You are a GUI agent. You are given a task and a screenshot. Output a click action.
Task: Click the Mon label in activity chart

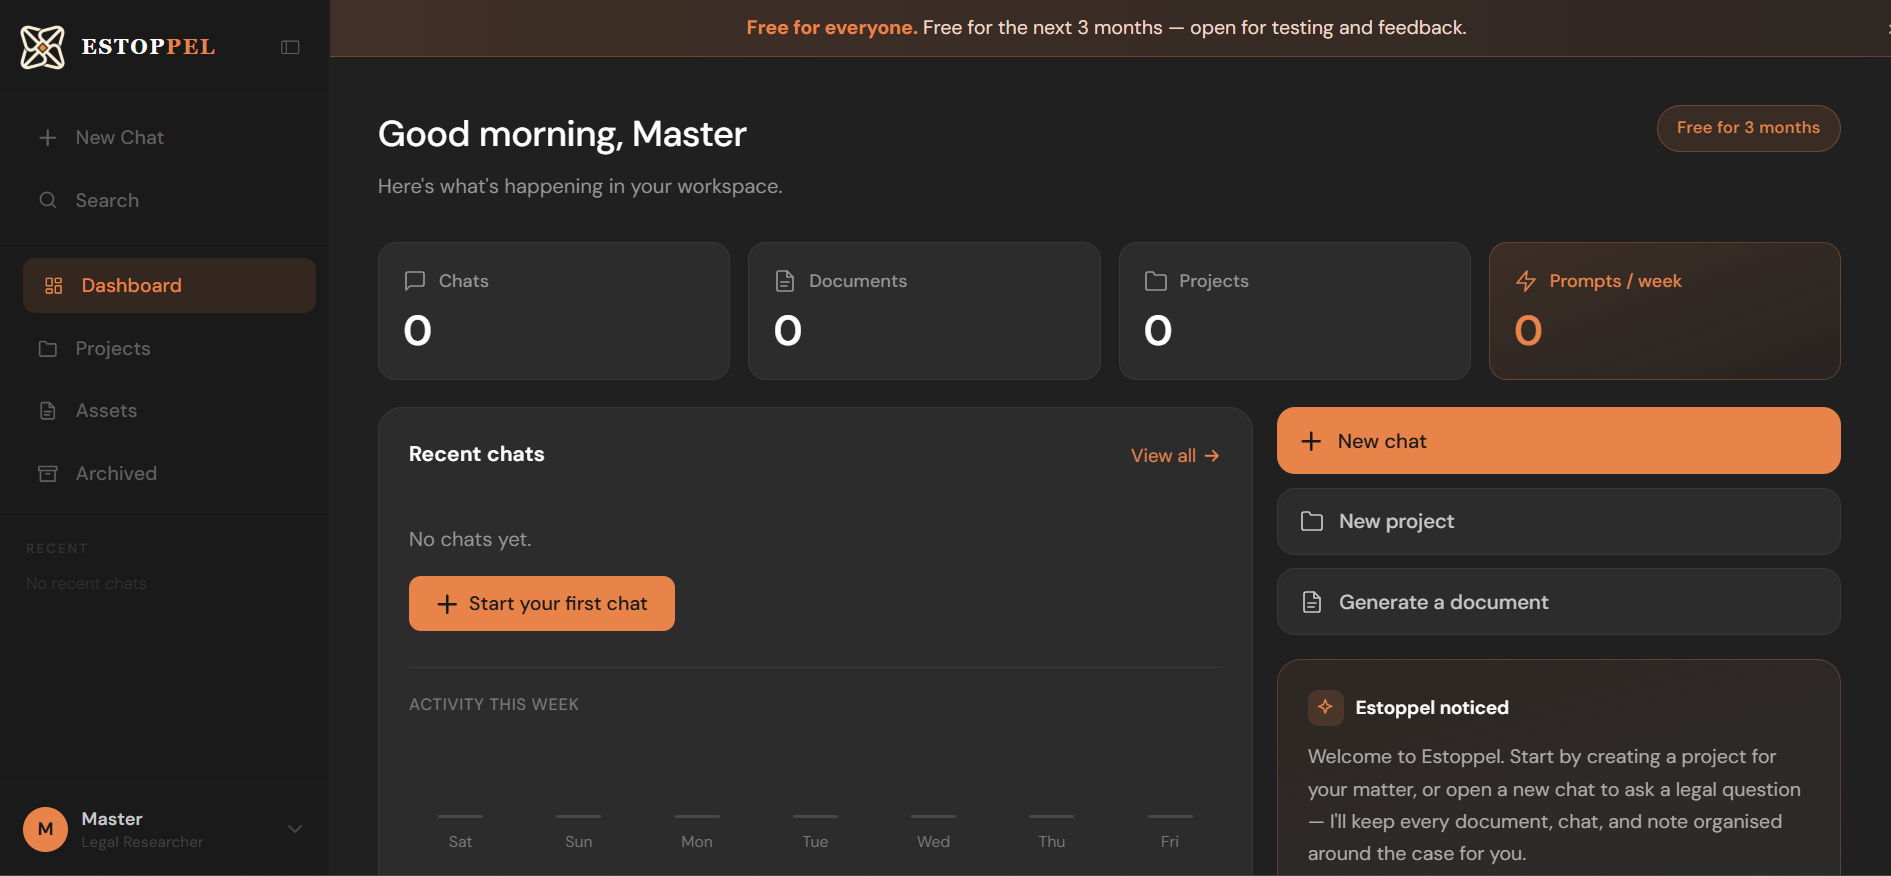click(697, 842)
